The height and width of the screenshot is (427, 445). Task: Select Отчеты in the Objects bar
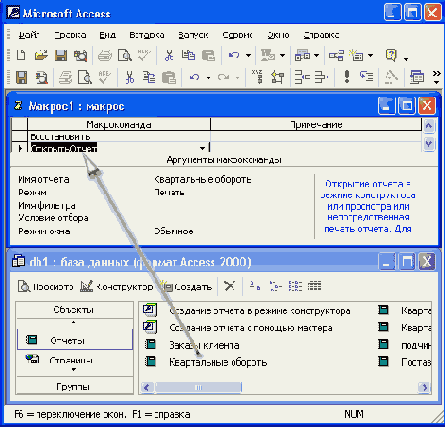(75, 340)
